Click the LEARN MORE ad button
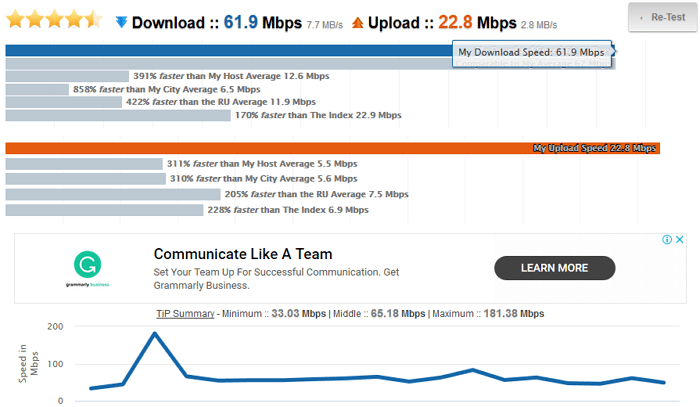 [x=554, y=268]
